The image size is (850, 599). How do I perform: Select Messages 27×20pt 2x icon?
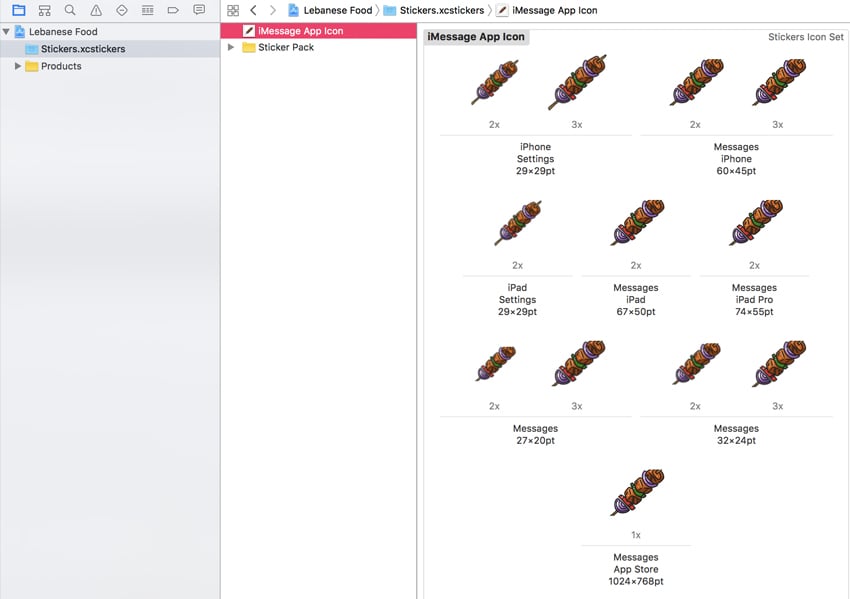pyautogui.click(x=495, y=363)
